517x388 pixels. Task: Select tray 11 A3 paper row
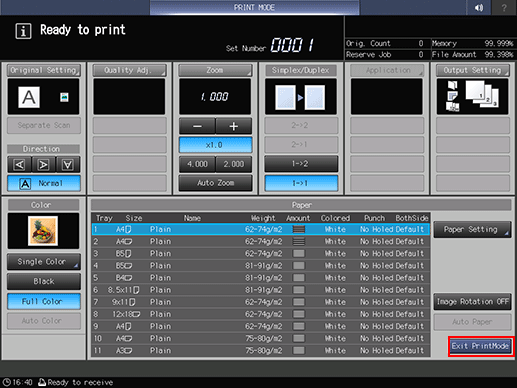click(261, 351)
